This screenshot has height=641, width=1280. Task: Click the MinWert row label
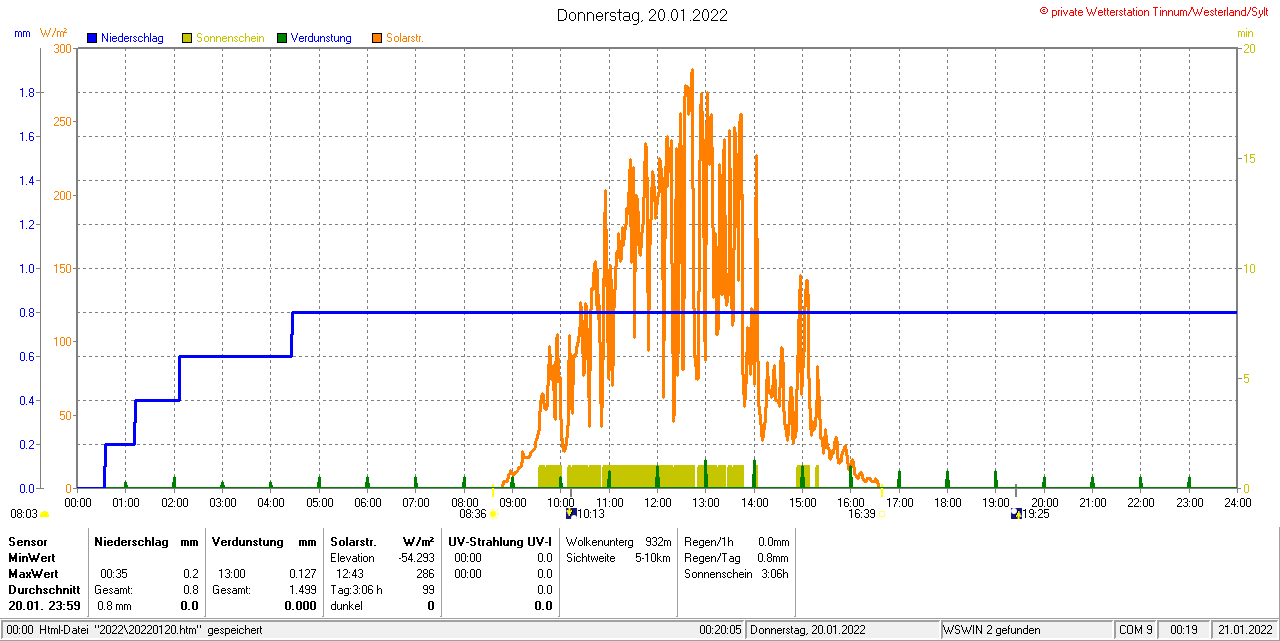(31, 557)
